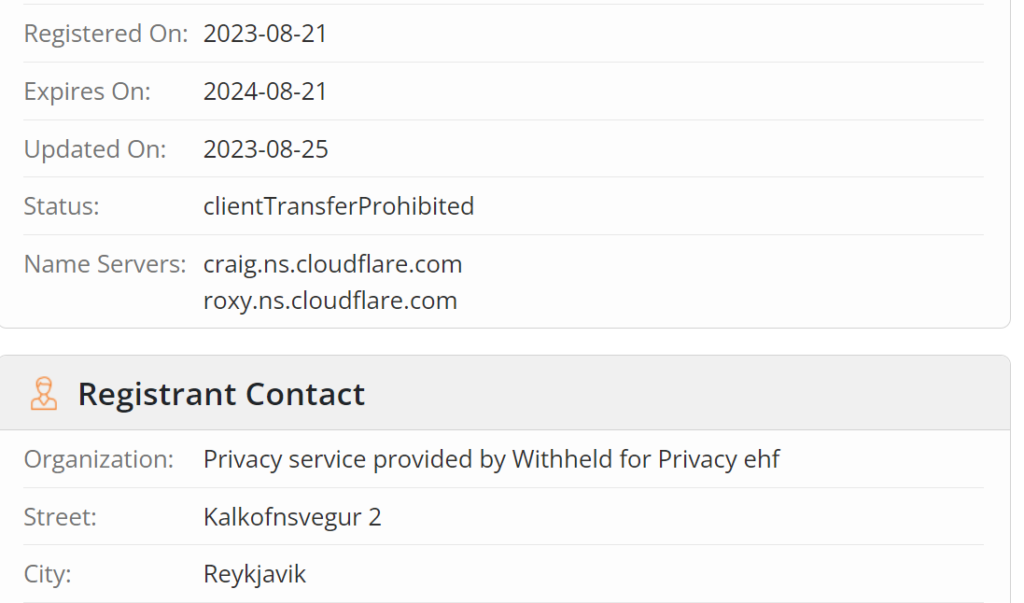The width and height of the screenshot is (1024, 603).
Task: Select the Expires On date 2024-08-21
Action: pos(265,92)
